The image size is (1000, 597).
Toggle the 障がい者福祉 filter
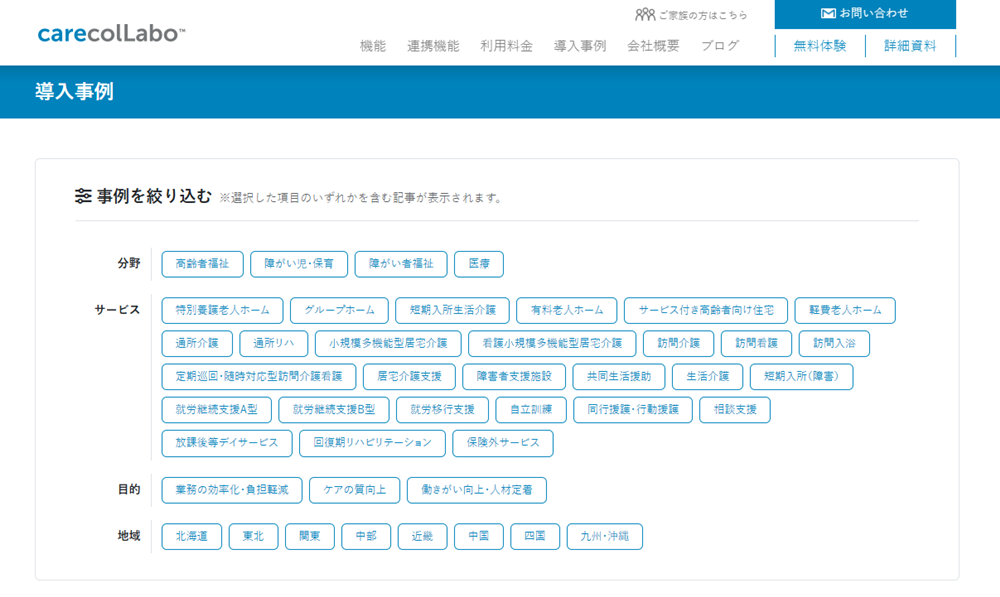pyautogui.click(x=401, y=264)
